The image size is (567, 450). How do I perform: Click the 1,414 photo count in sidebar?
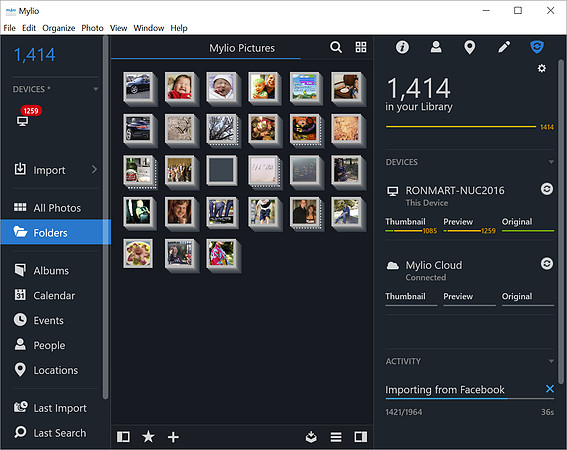tap(34, 55)
